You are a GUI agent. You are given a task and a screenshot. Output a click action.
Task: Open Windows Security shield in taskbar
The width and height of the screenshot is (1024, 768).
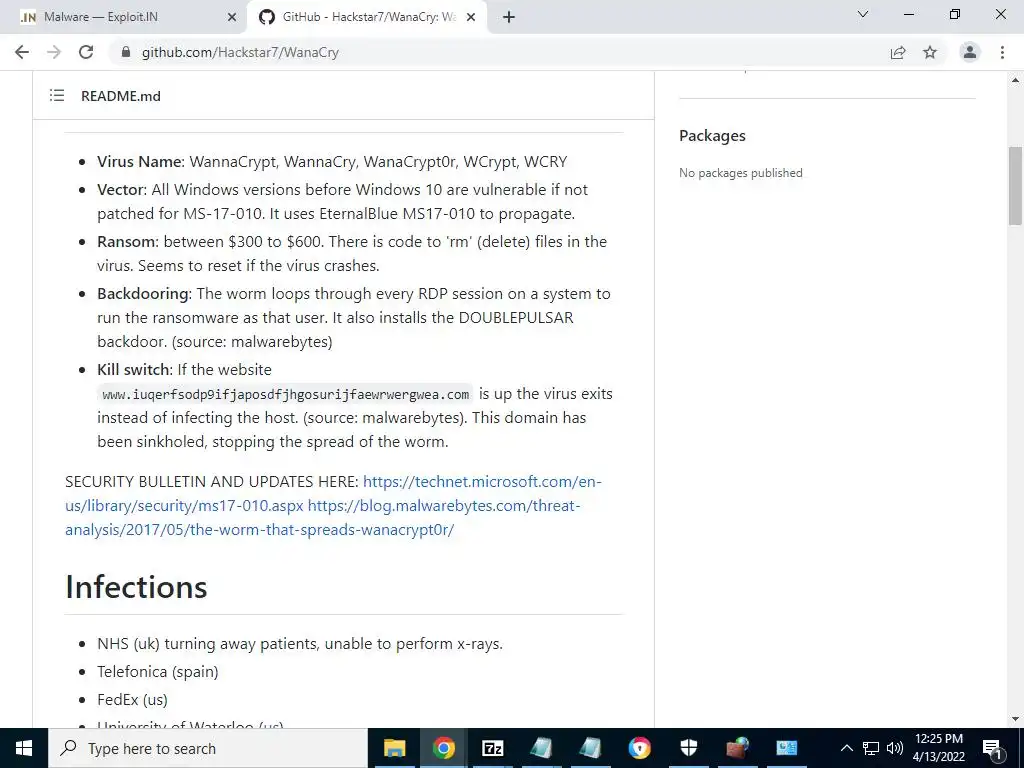point(689,748)
